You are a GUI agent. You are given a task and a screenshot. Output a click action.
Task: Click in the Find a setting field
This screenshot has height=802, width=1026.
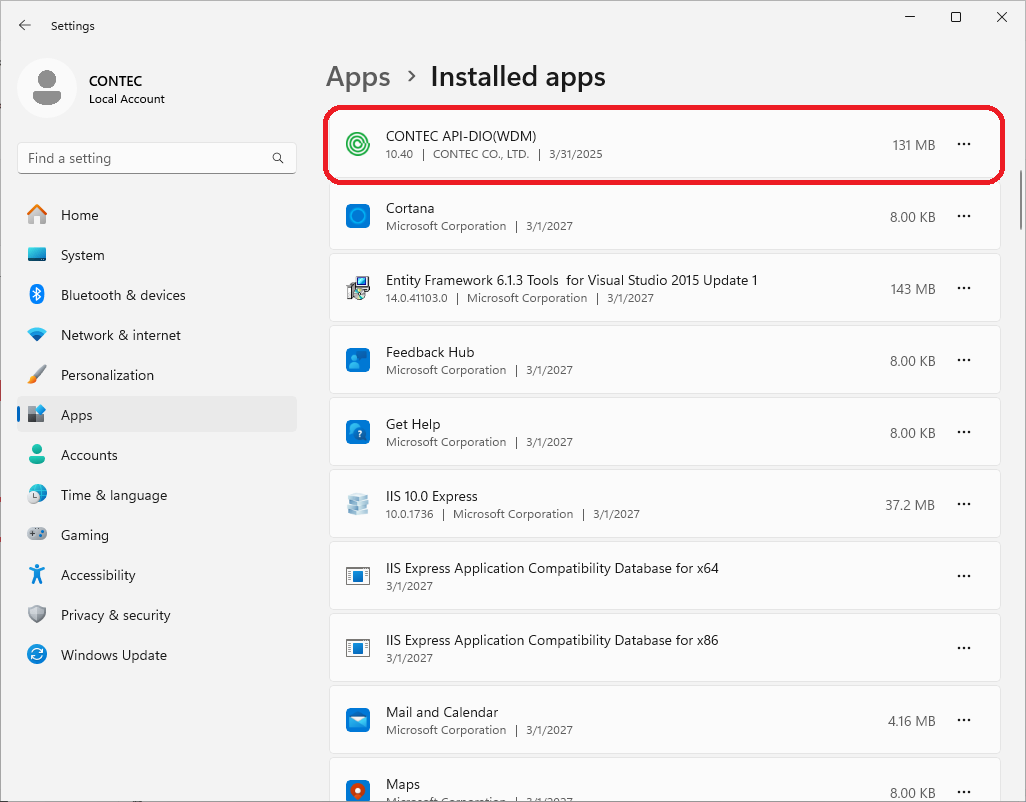pos(157,158)
